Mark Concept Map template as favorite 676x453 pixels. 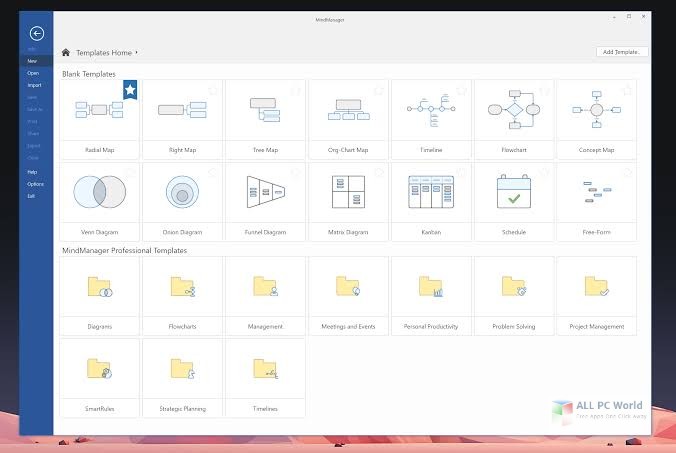[x=627, y=91]
